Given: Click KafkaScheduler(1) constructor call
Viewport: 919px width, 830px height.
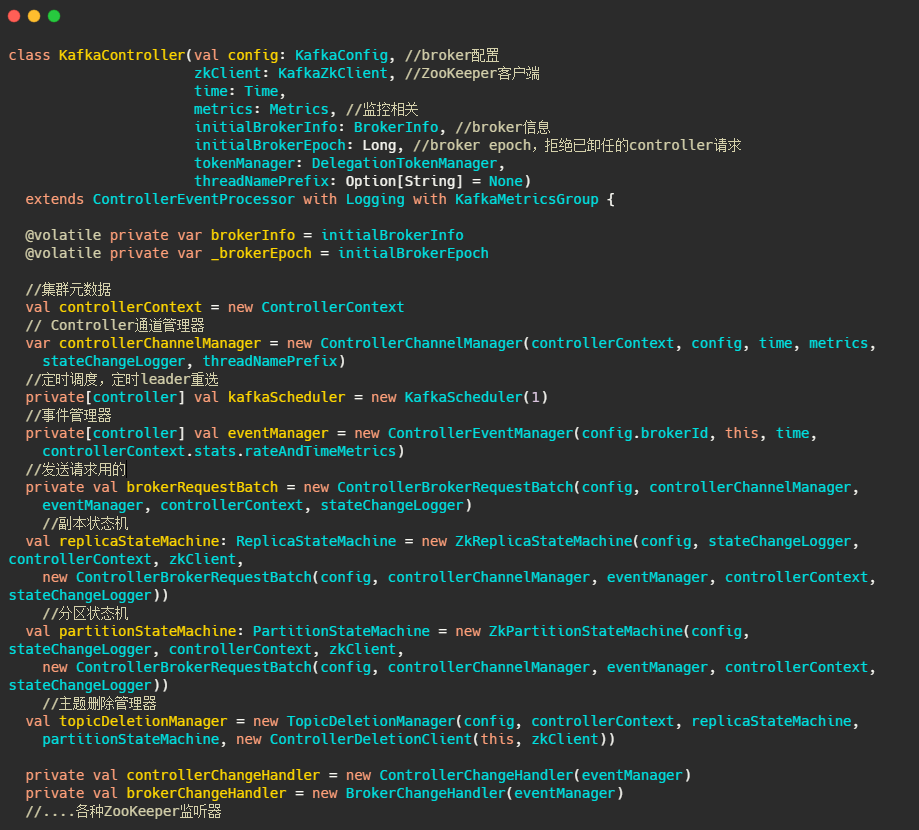Looking at the screenshot, I should [x=476, y=397].
